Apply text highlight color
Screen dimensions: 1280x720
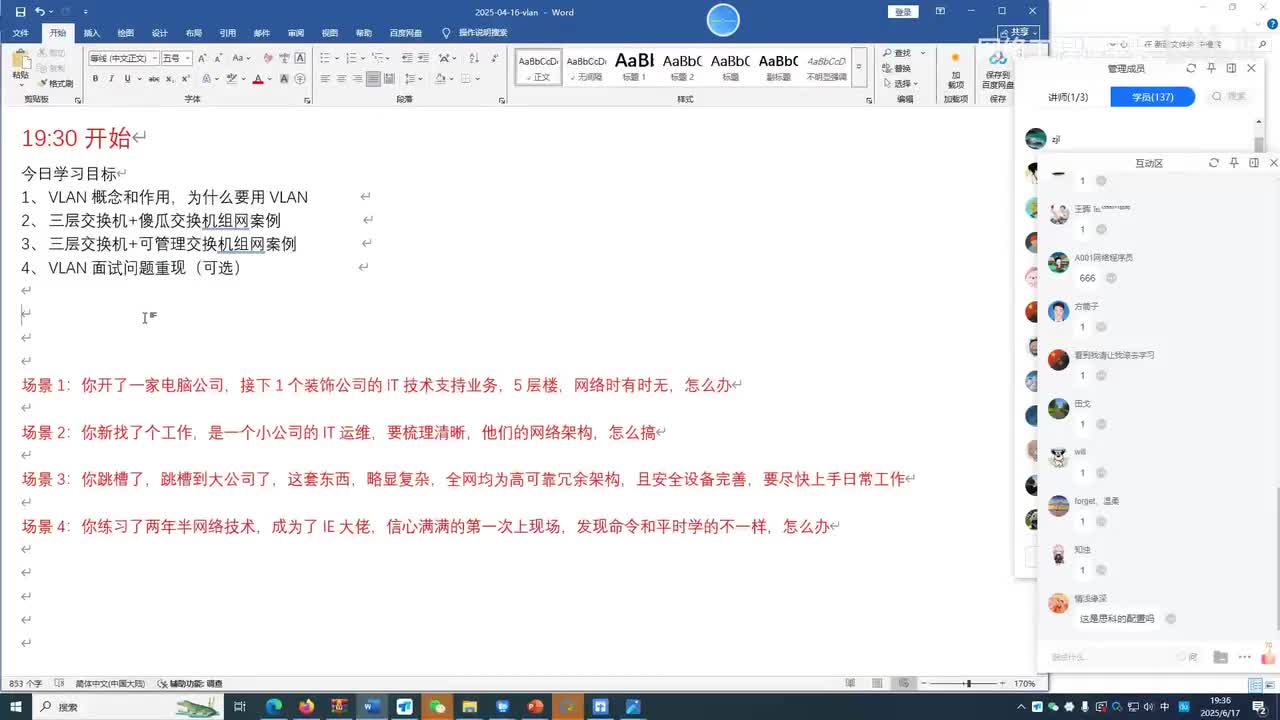(x=232, y=79)
